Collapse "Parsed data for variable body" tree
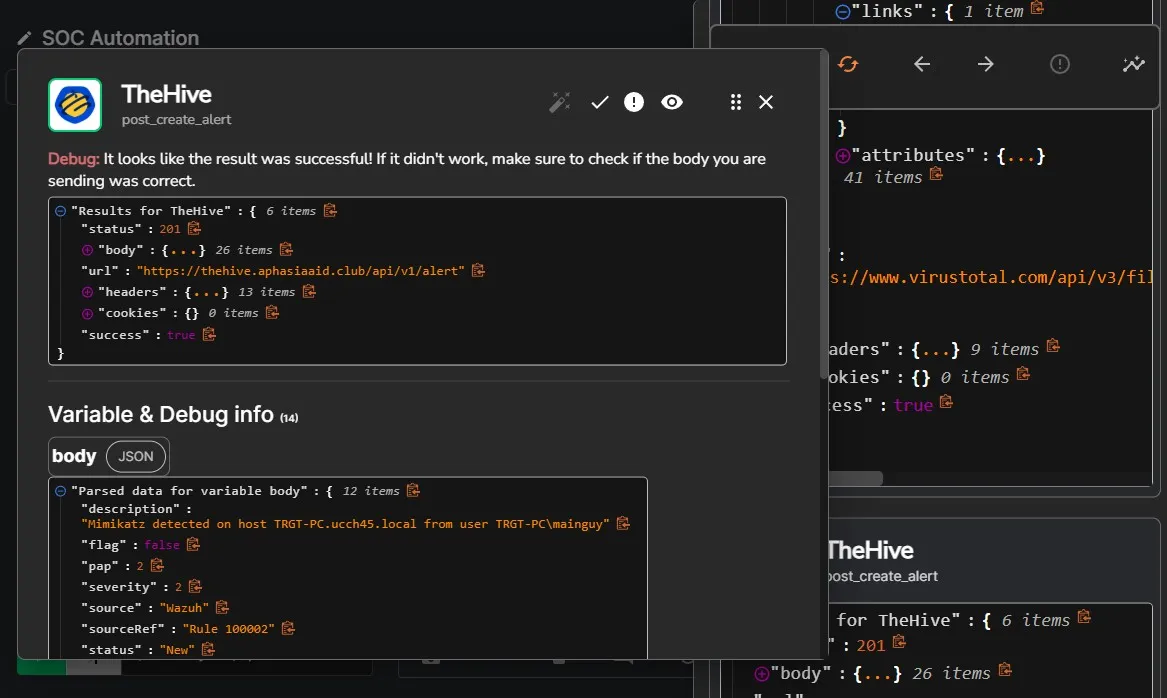 click(61, 491)
